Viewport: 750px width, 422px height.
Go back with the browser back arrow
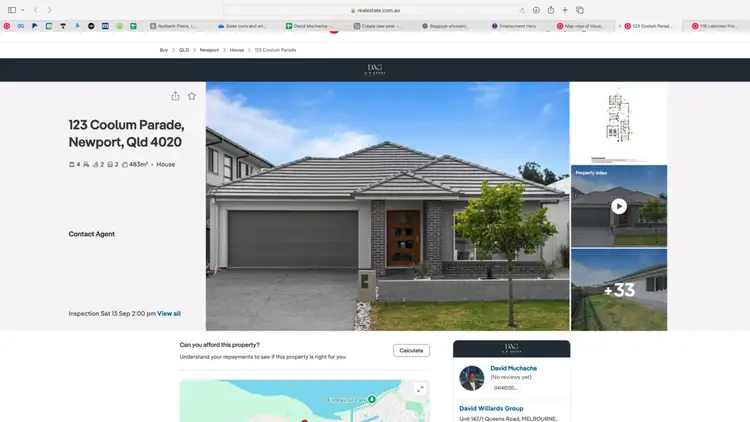pyautogui.click(x=36, y=10)
